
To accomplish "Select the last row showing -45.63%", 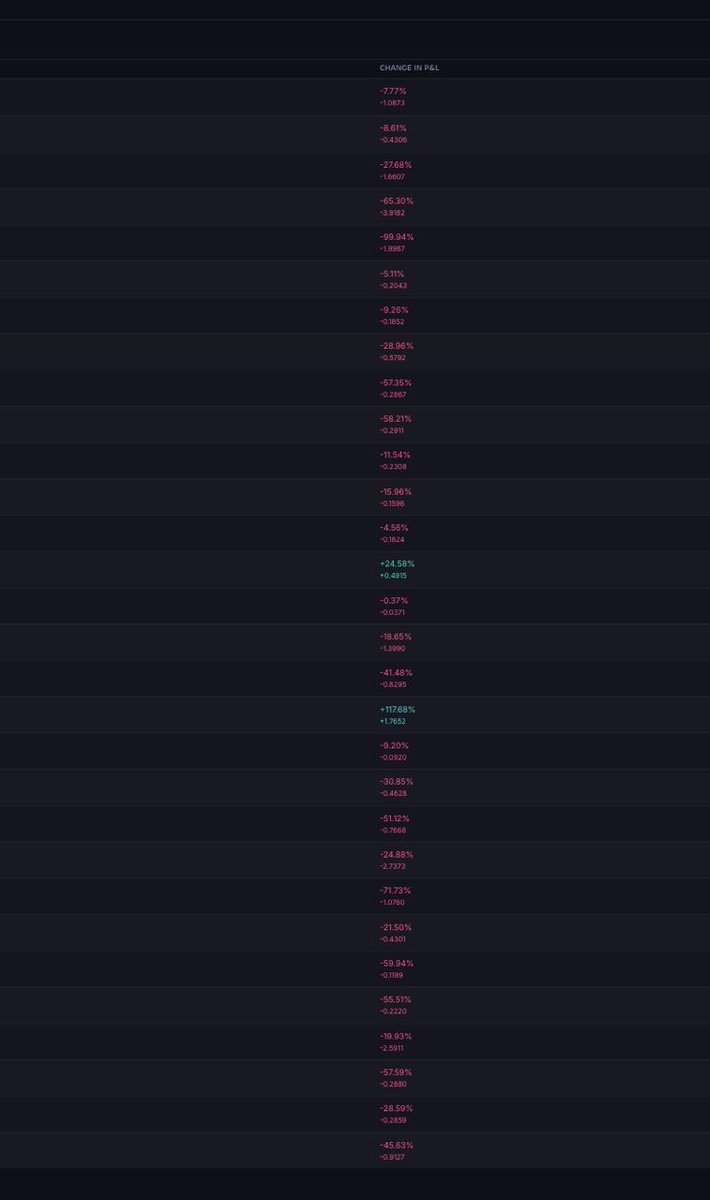I will 355,1151.
